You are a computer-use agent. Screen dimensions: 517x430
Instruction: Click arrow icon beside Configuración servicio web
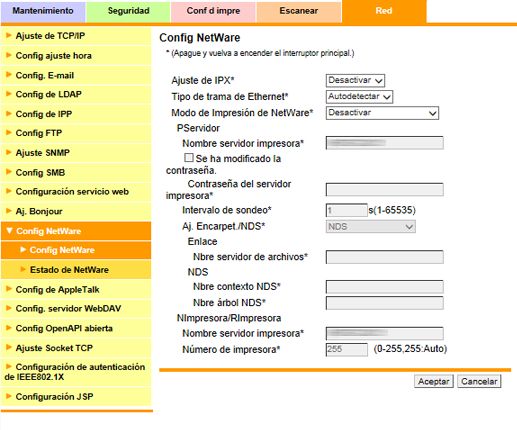9,191
